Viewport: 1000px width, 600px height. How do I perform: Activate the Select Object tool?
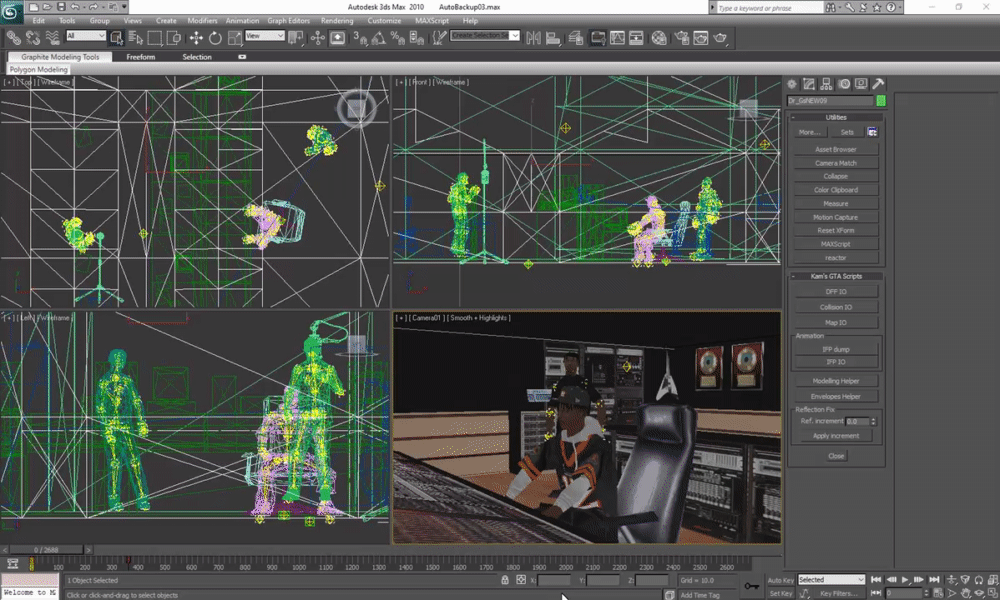116,38
